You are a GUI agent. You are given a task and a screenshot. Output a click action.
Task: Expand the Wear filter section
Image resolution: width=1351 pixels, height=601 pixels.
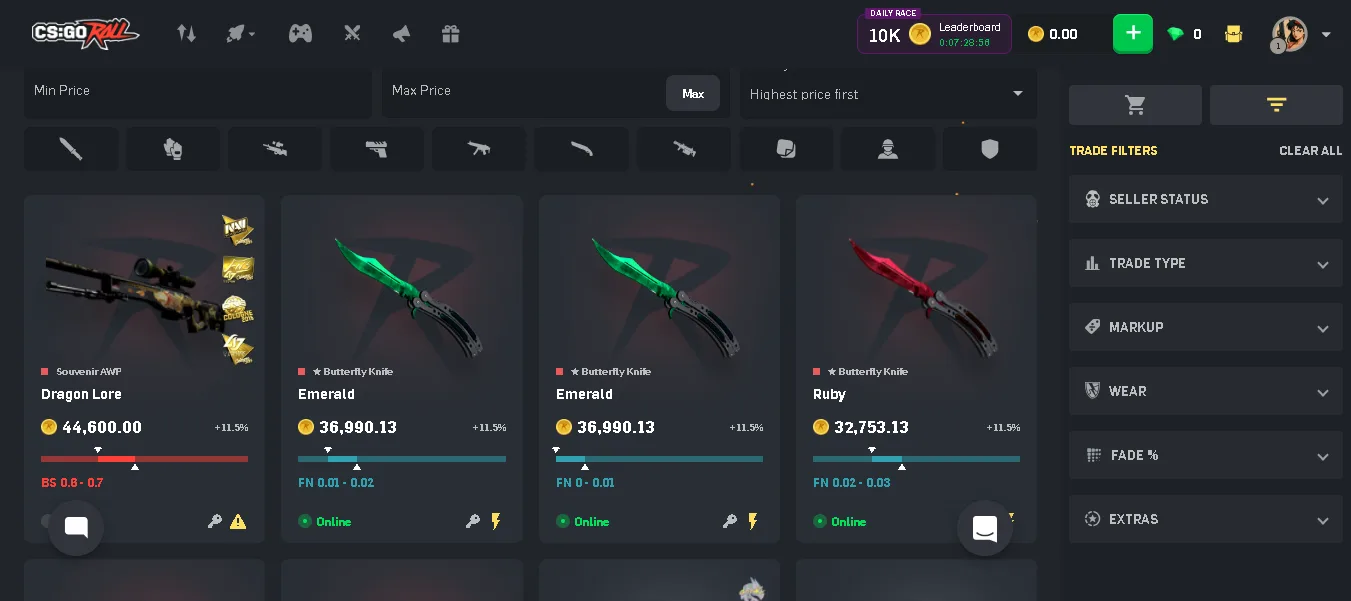tap(1206, 391)
